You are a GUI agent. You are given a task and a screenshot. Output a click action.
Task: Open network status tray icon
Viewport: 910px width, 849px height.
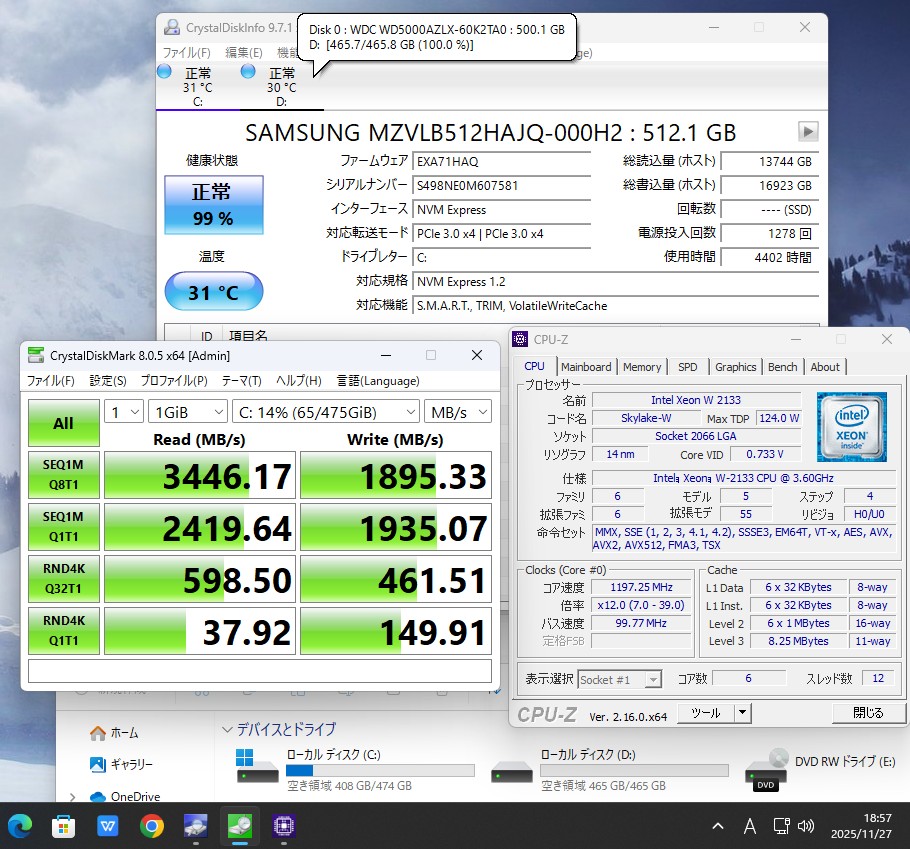[x=781, y=826]
